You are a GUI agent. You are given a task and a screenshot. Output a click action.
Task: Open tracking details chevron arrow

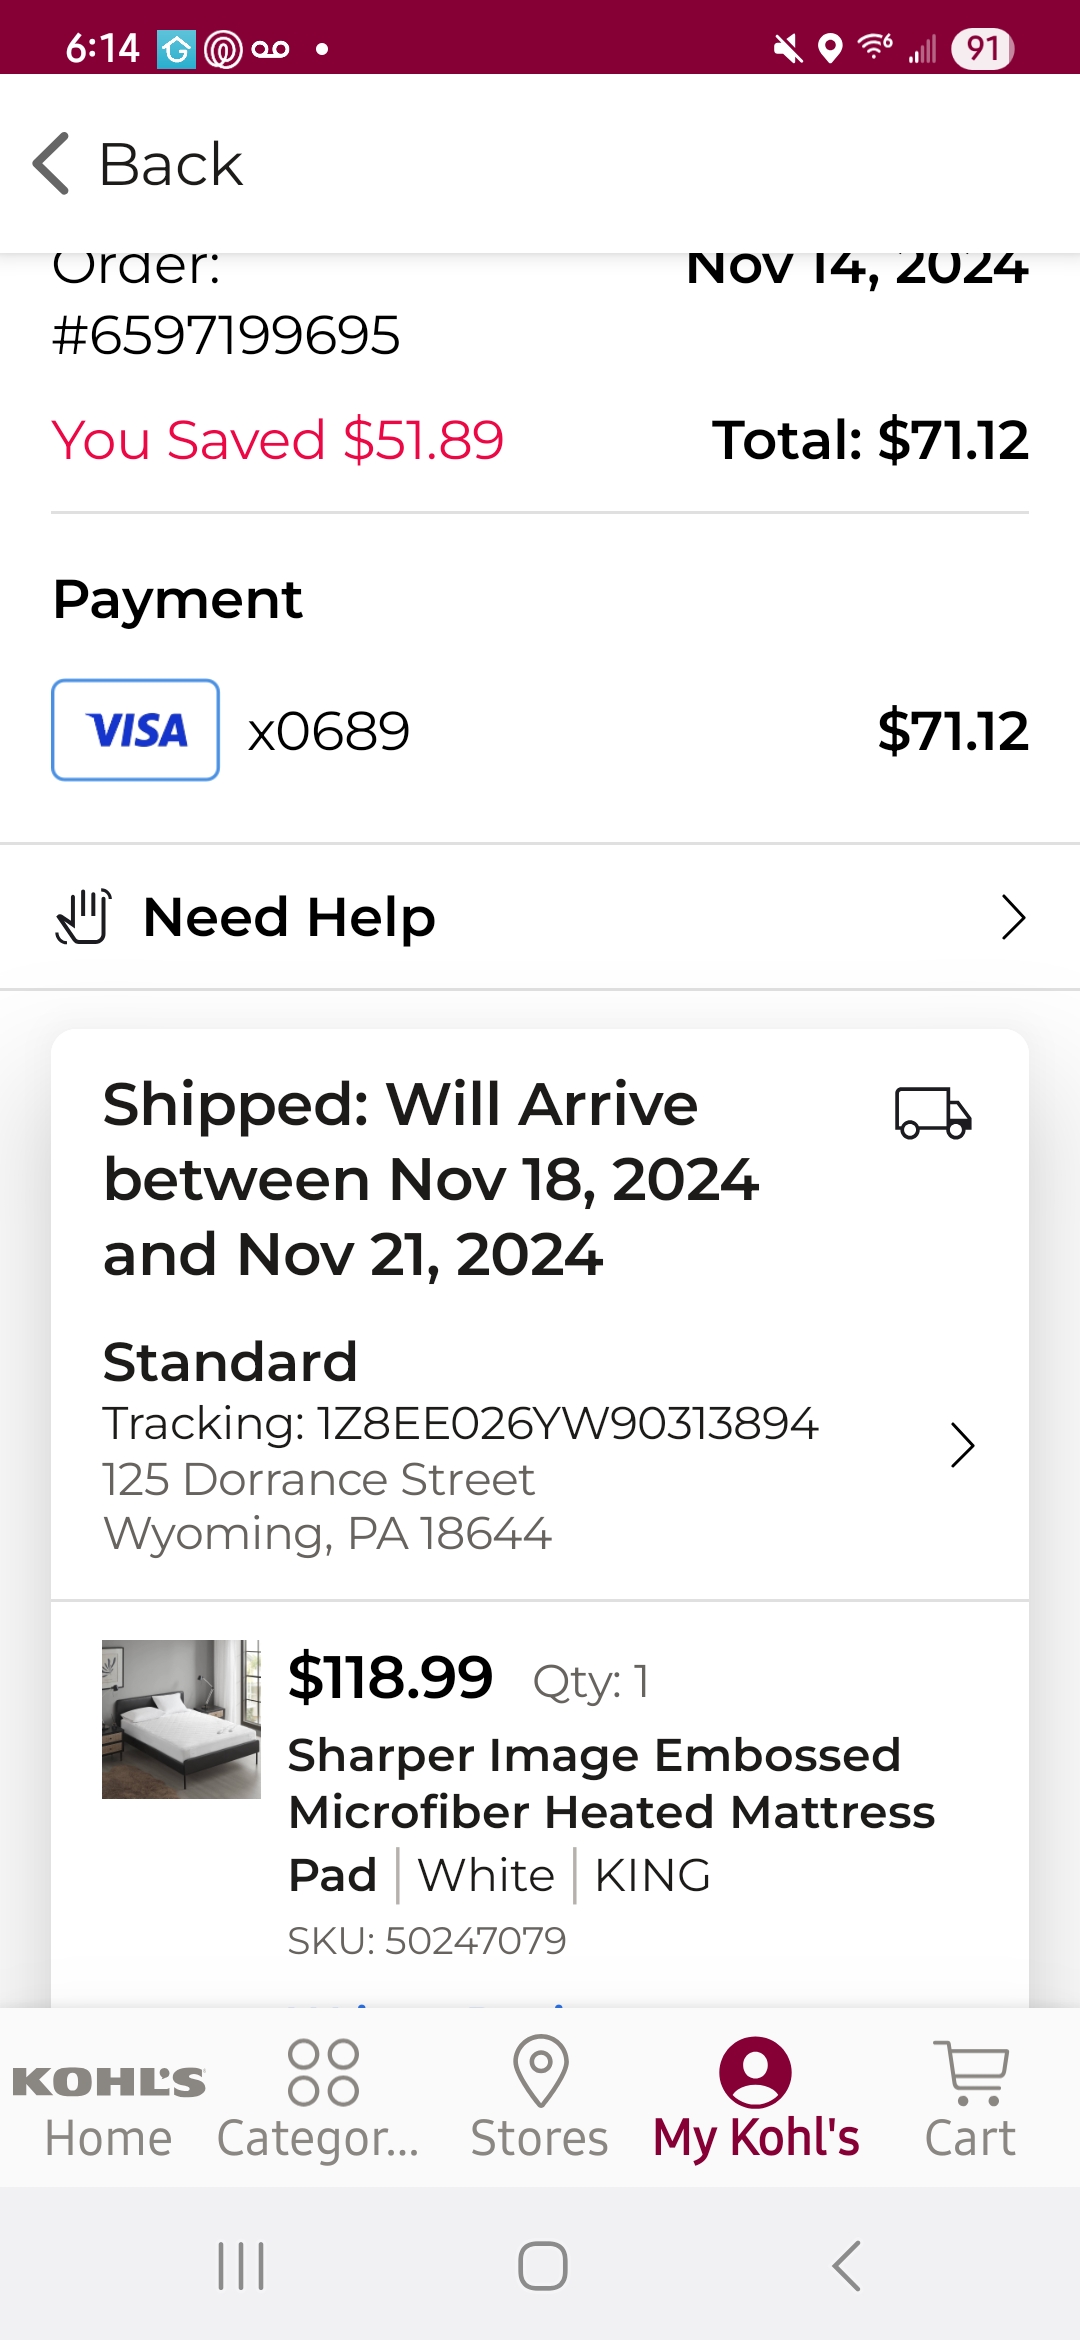pyautogui.click(x=962, y=1445)
